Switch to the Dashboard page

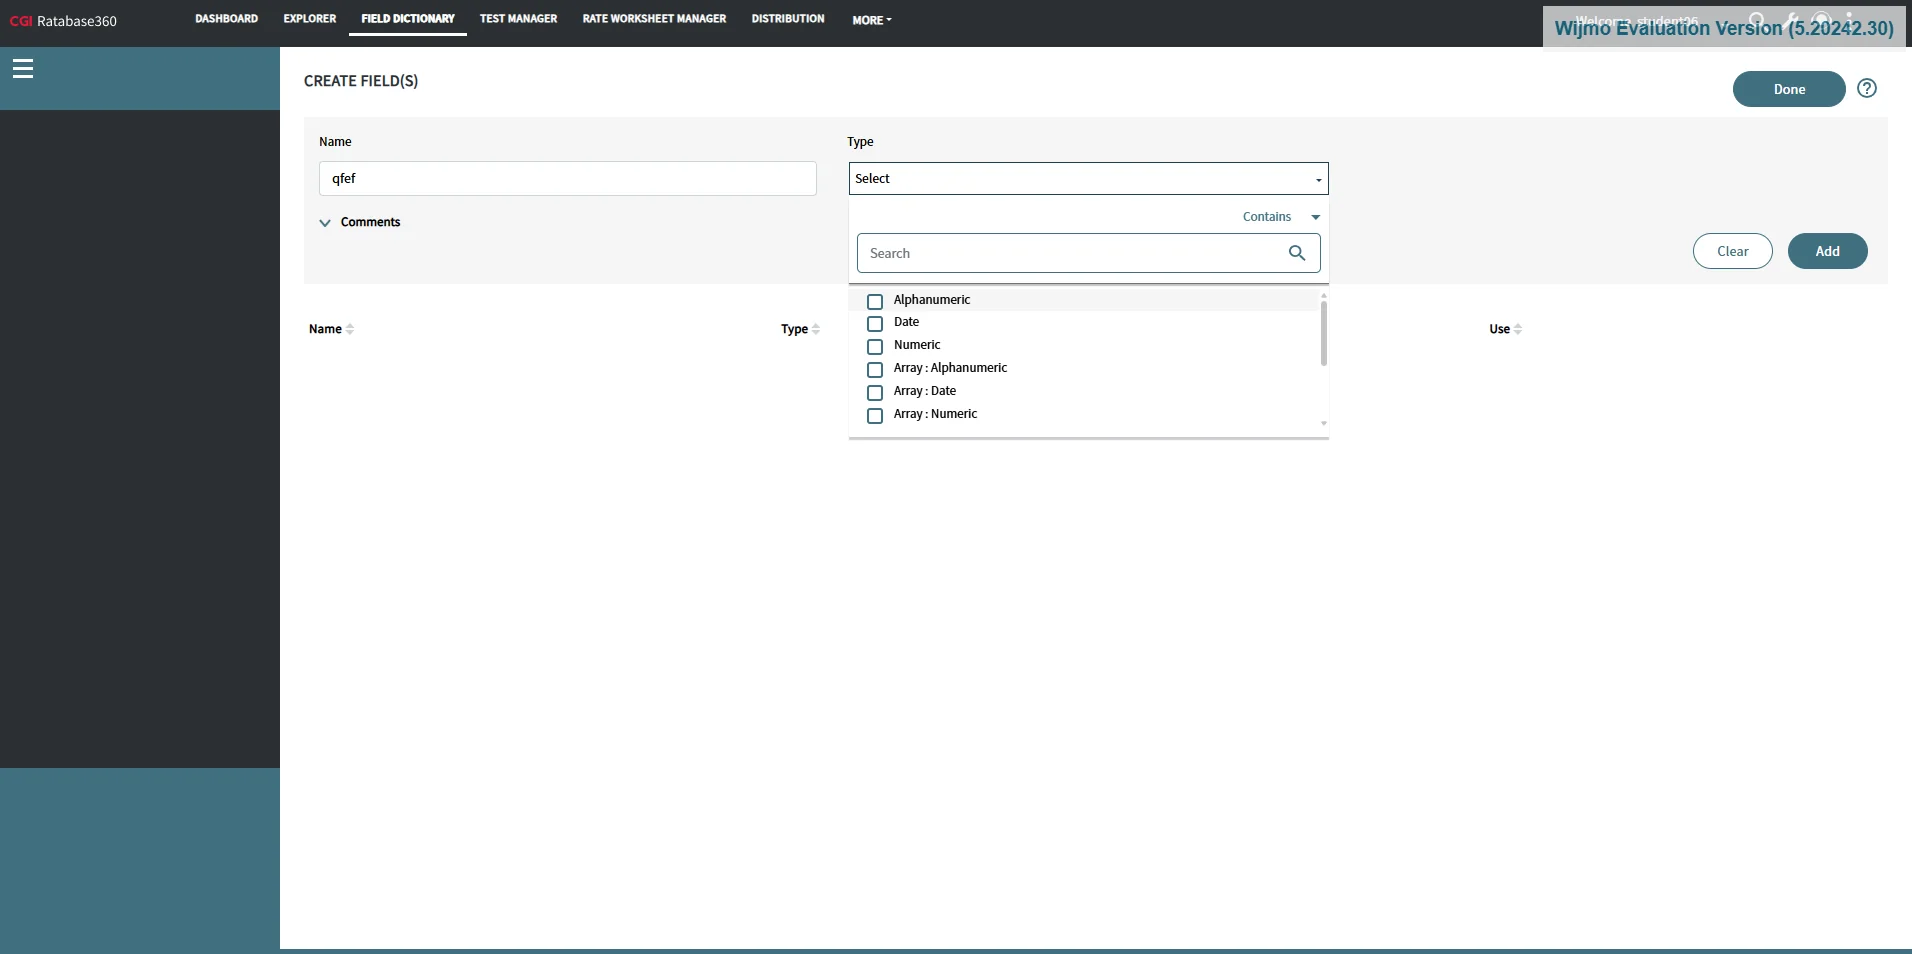pyautogui.click(x=226, y=18)
